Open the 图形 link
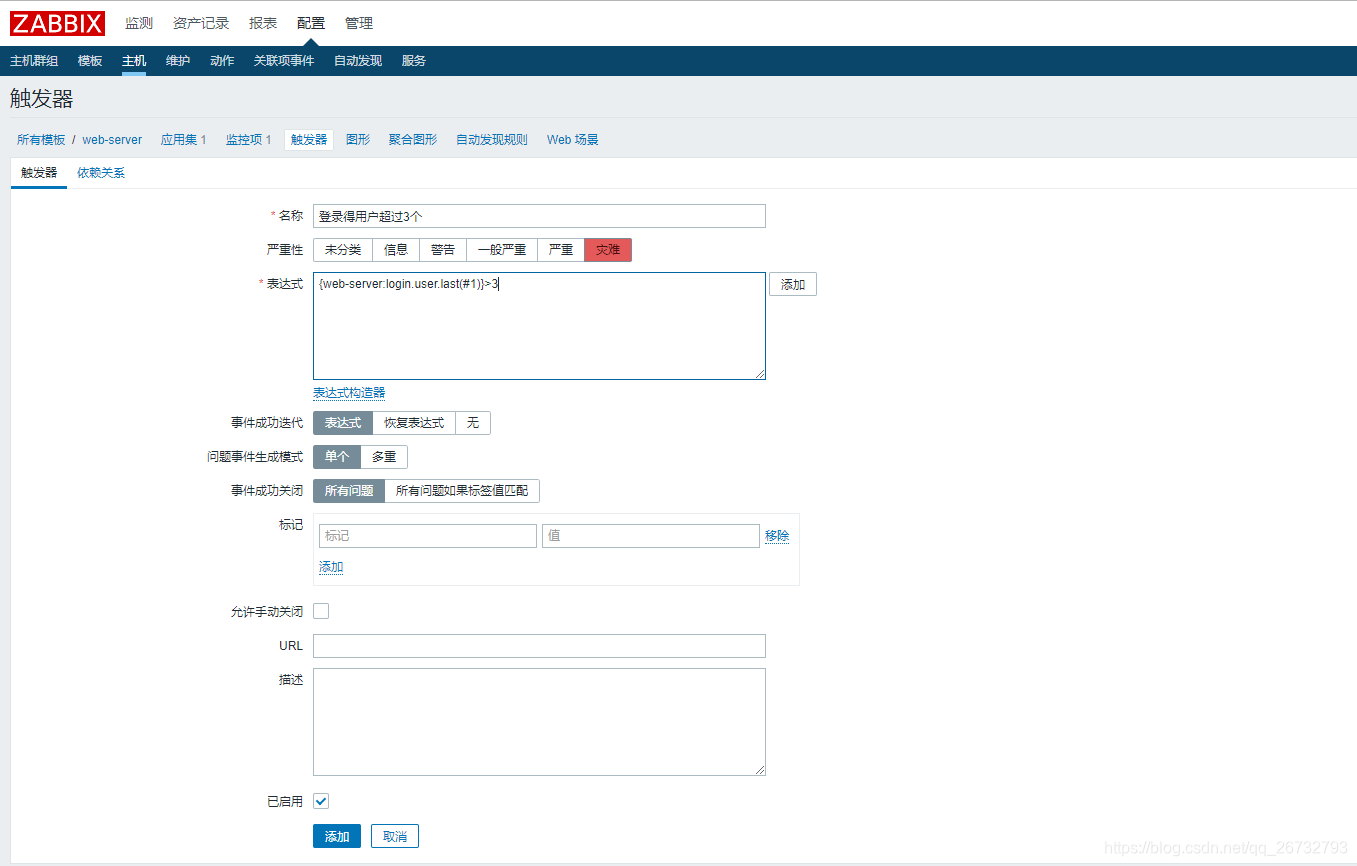Viewport: 1357px width, 866px height. coord(358,140)
